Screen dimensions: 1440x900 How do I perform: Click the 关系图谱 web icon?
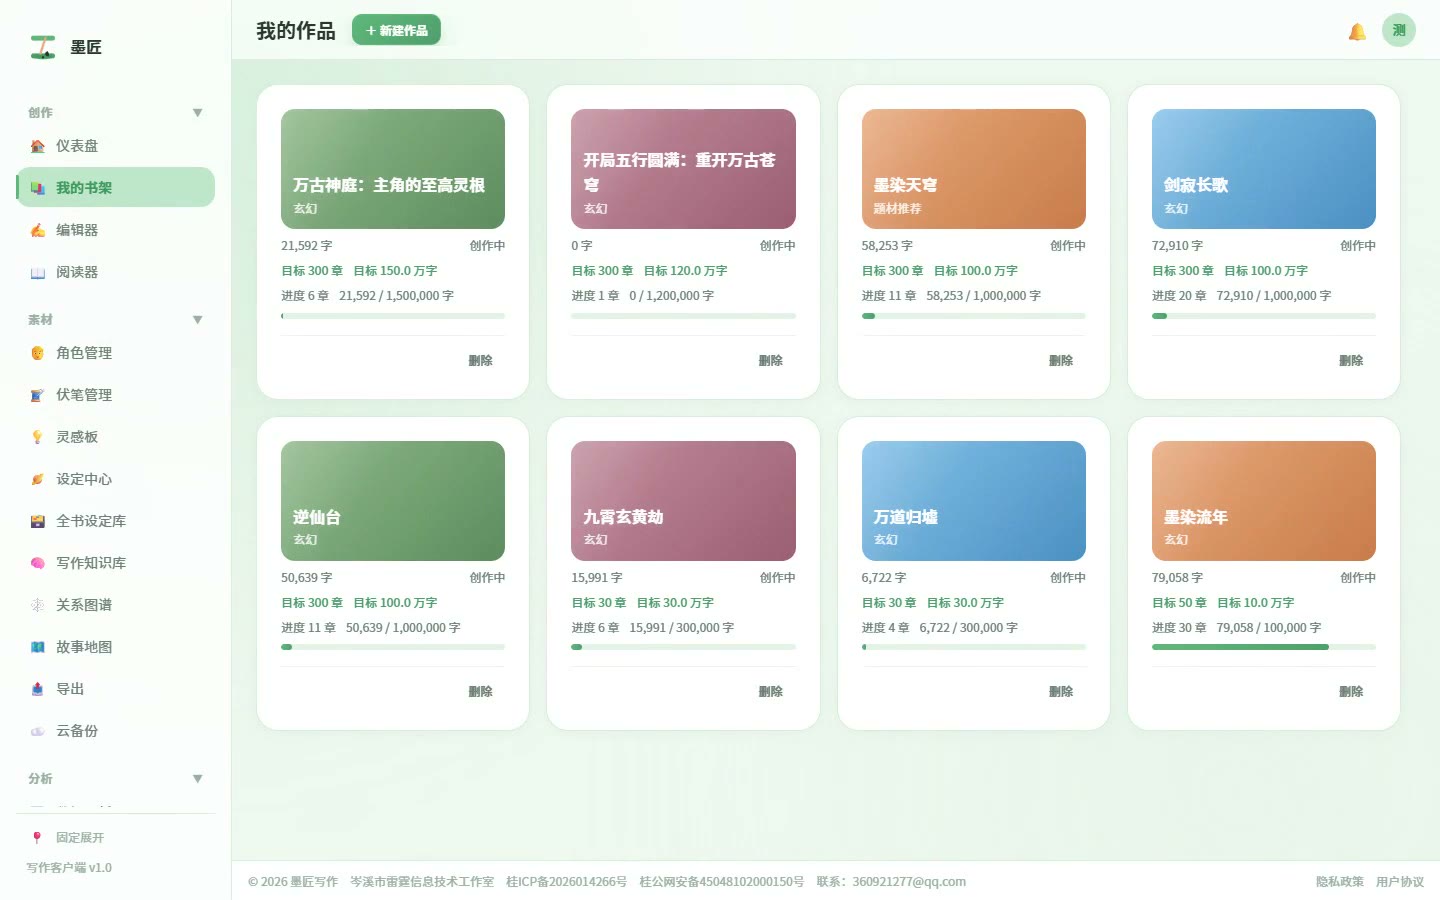point(38,605)
